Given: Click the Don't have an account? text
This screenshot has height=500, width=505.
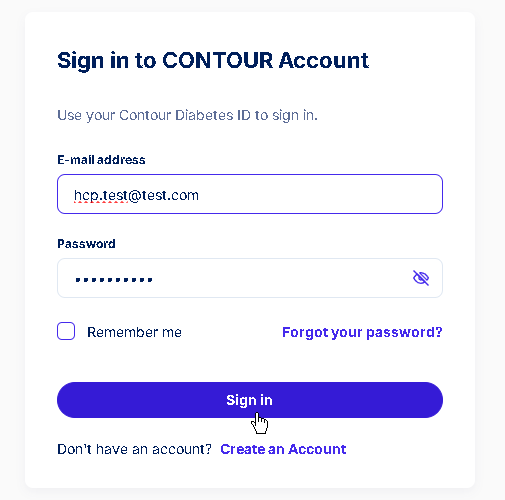Looking at the screenshot, I should [134, 449].
